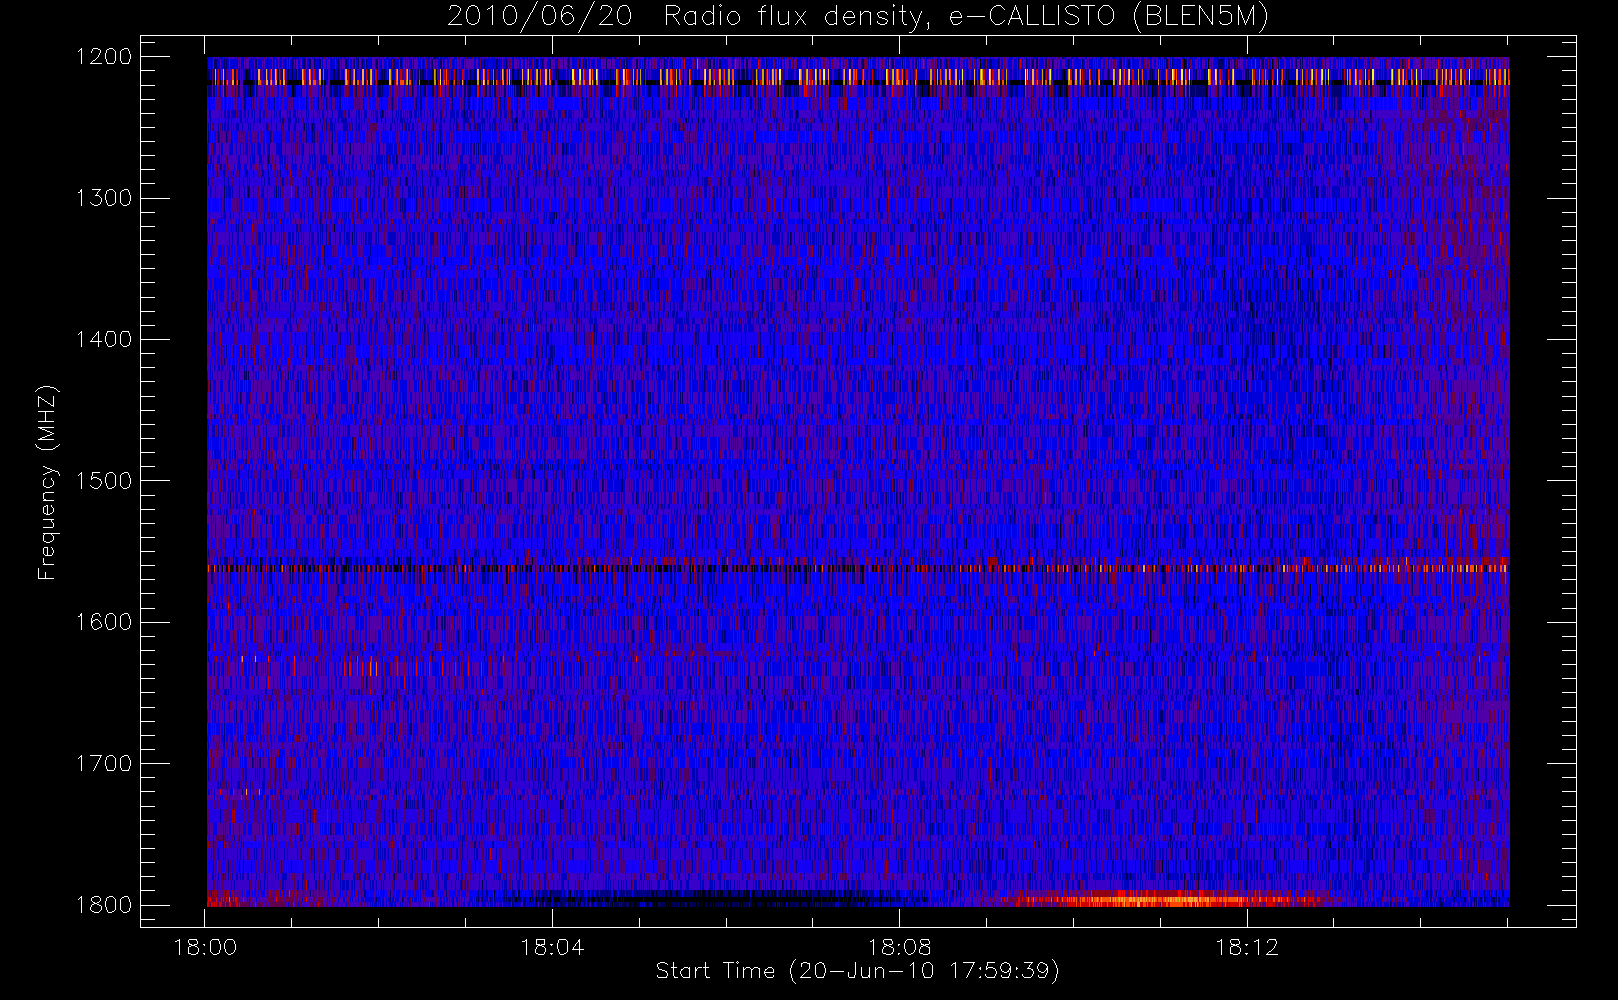The width and height of the screenshot is (1618, 1000).
Task: Click the 1200 frequency tick label
Action: [x=104, y=57]
